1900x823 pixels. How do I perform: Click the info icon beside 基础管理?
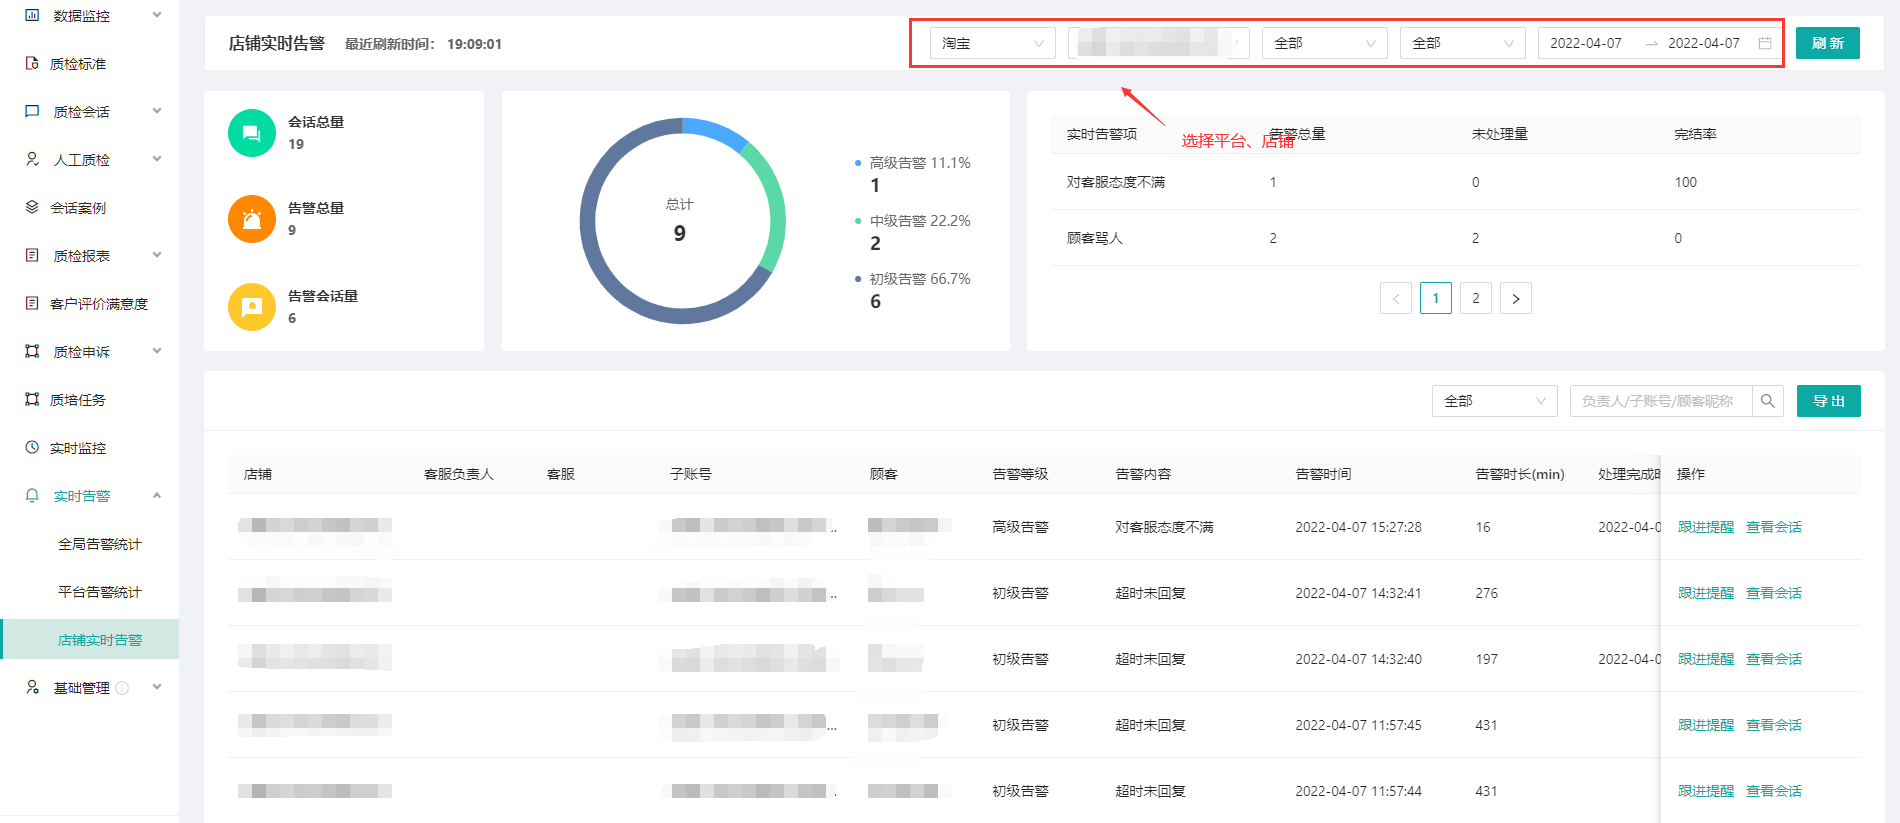click(122, 688)
